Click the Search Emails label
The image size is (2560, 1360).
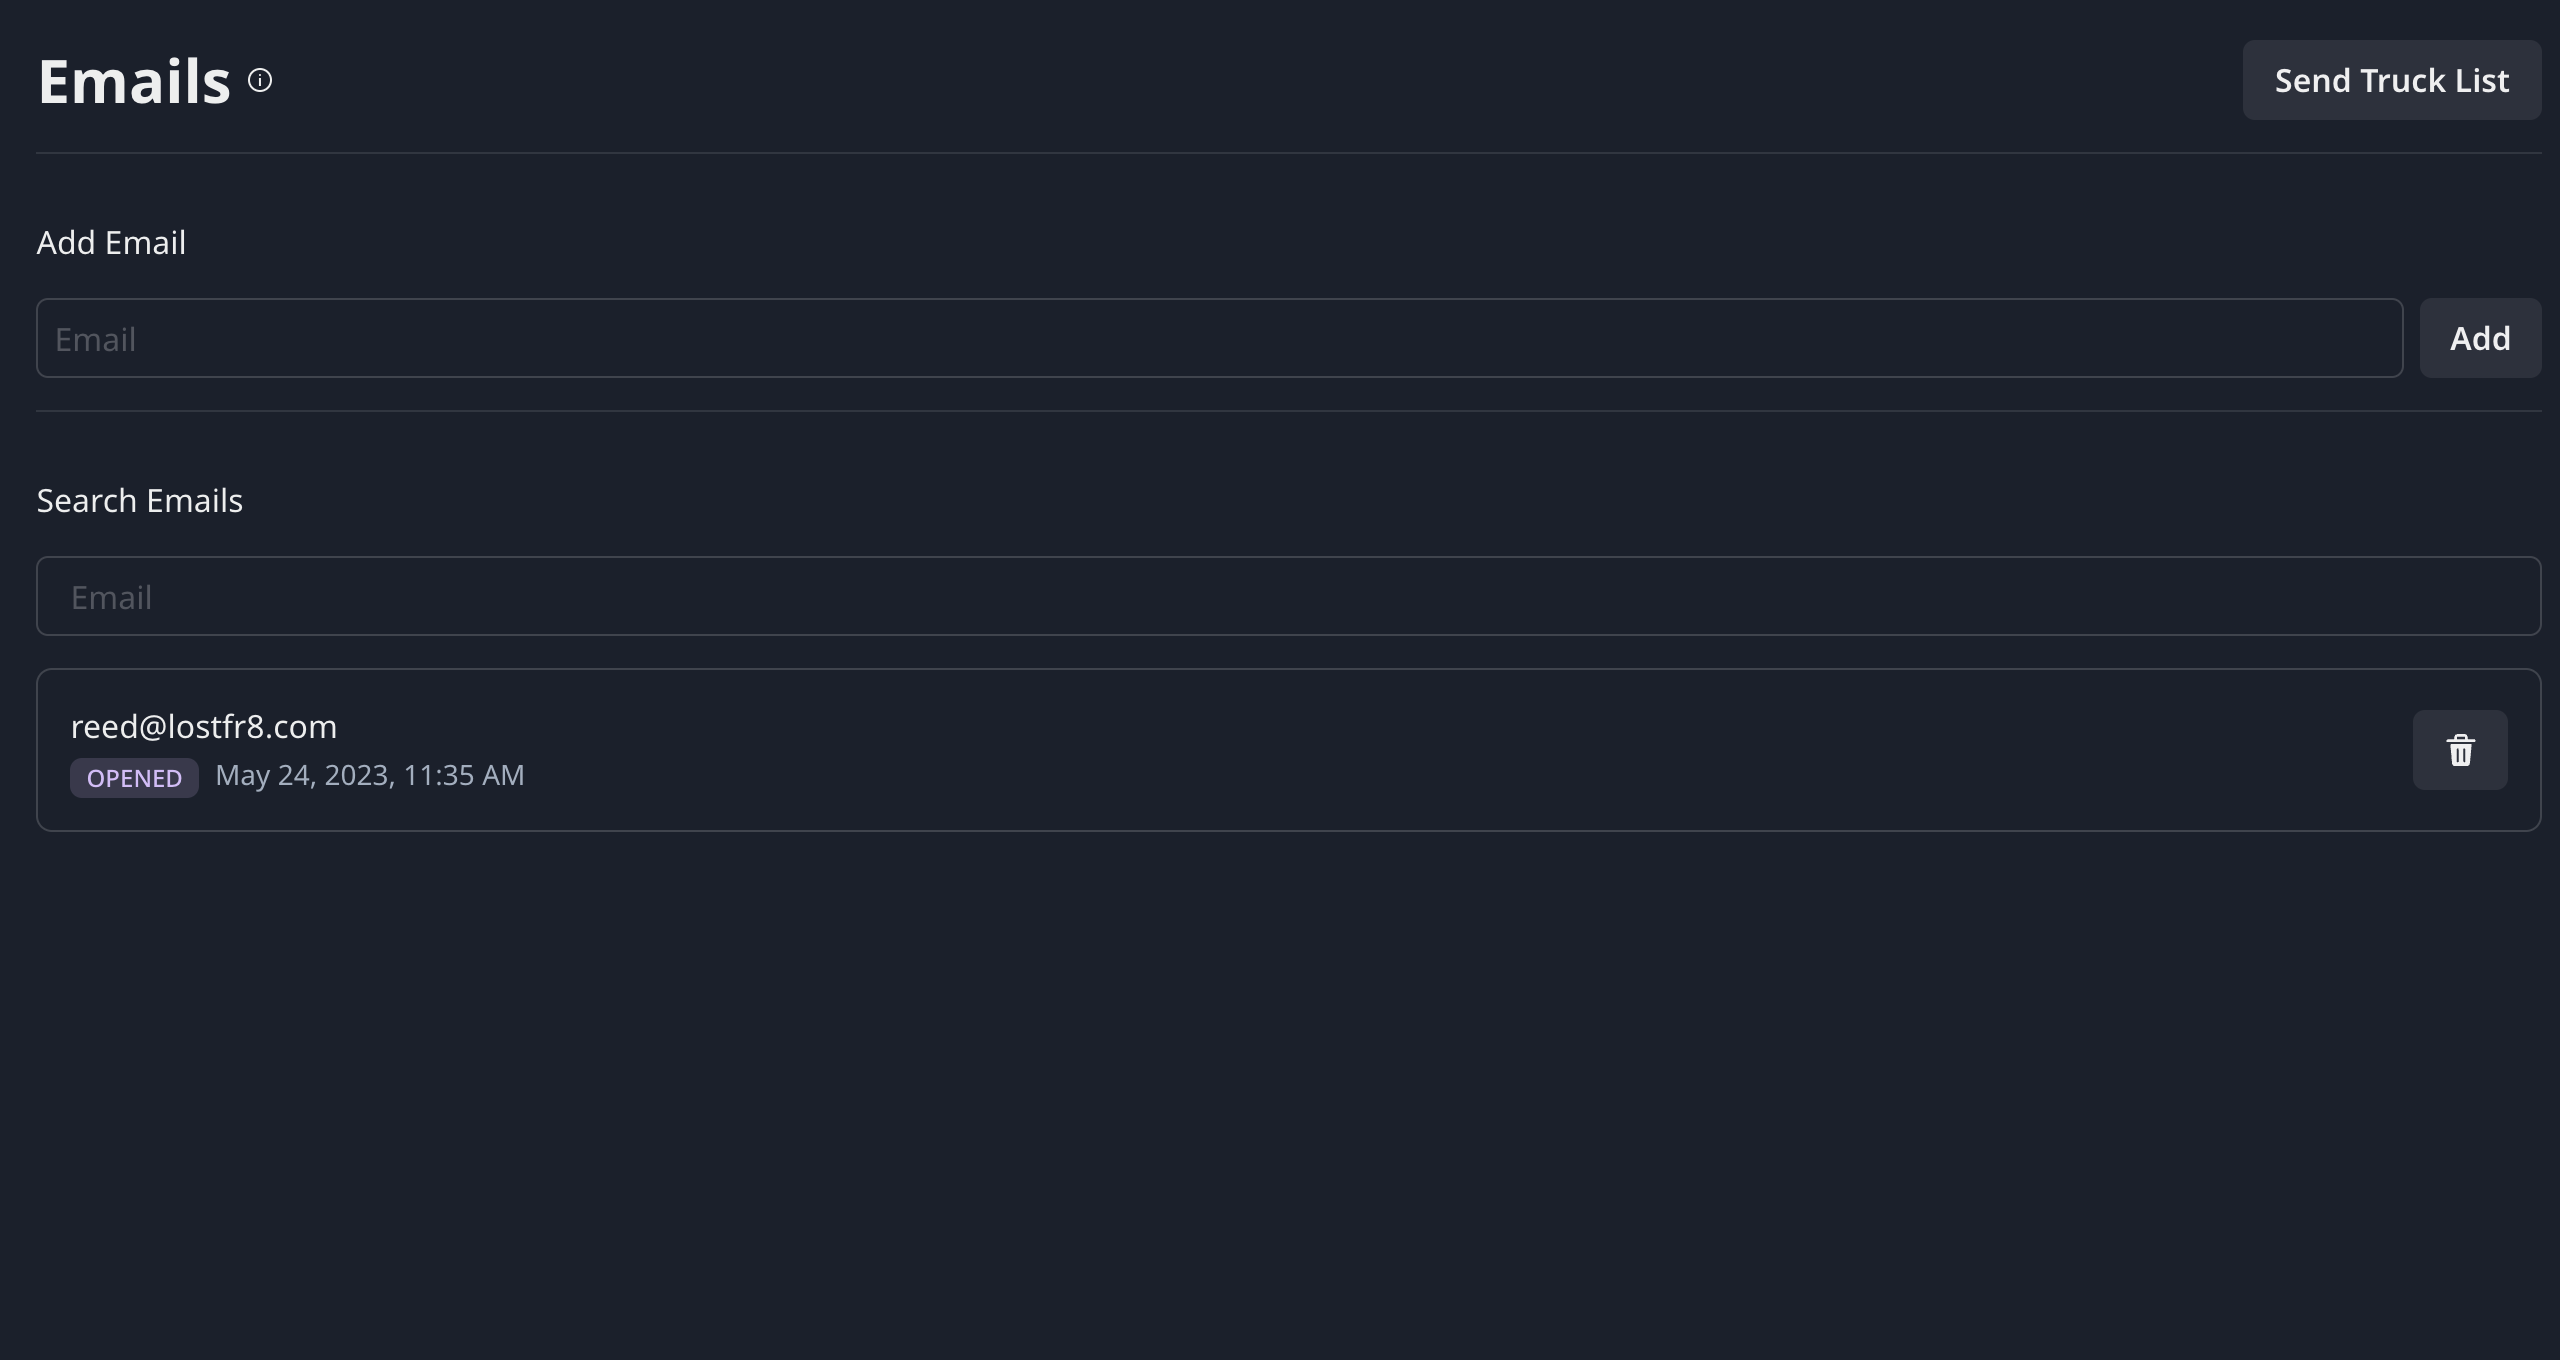[140, 500]
